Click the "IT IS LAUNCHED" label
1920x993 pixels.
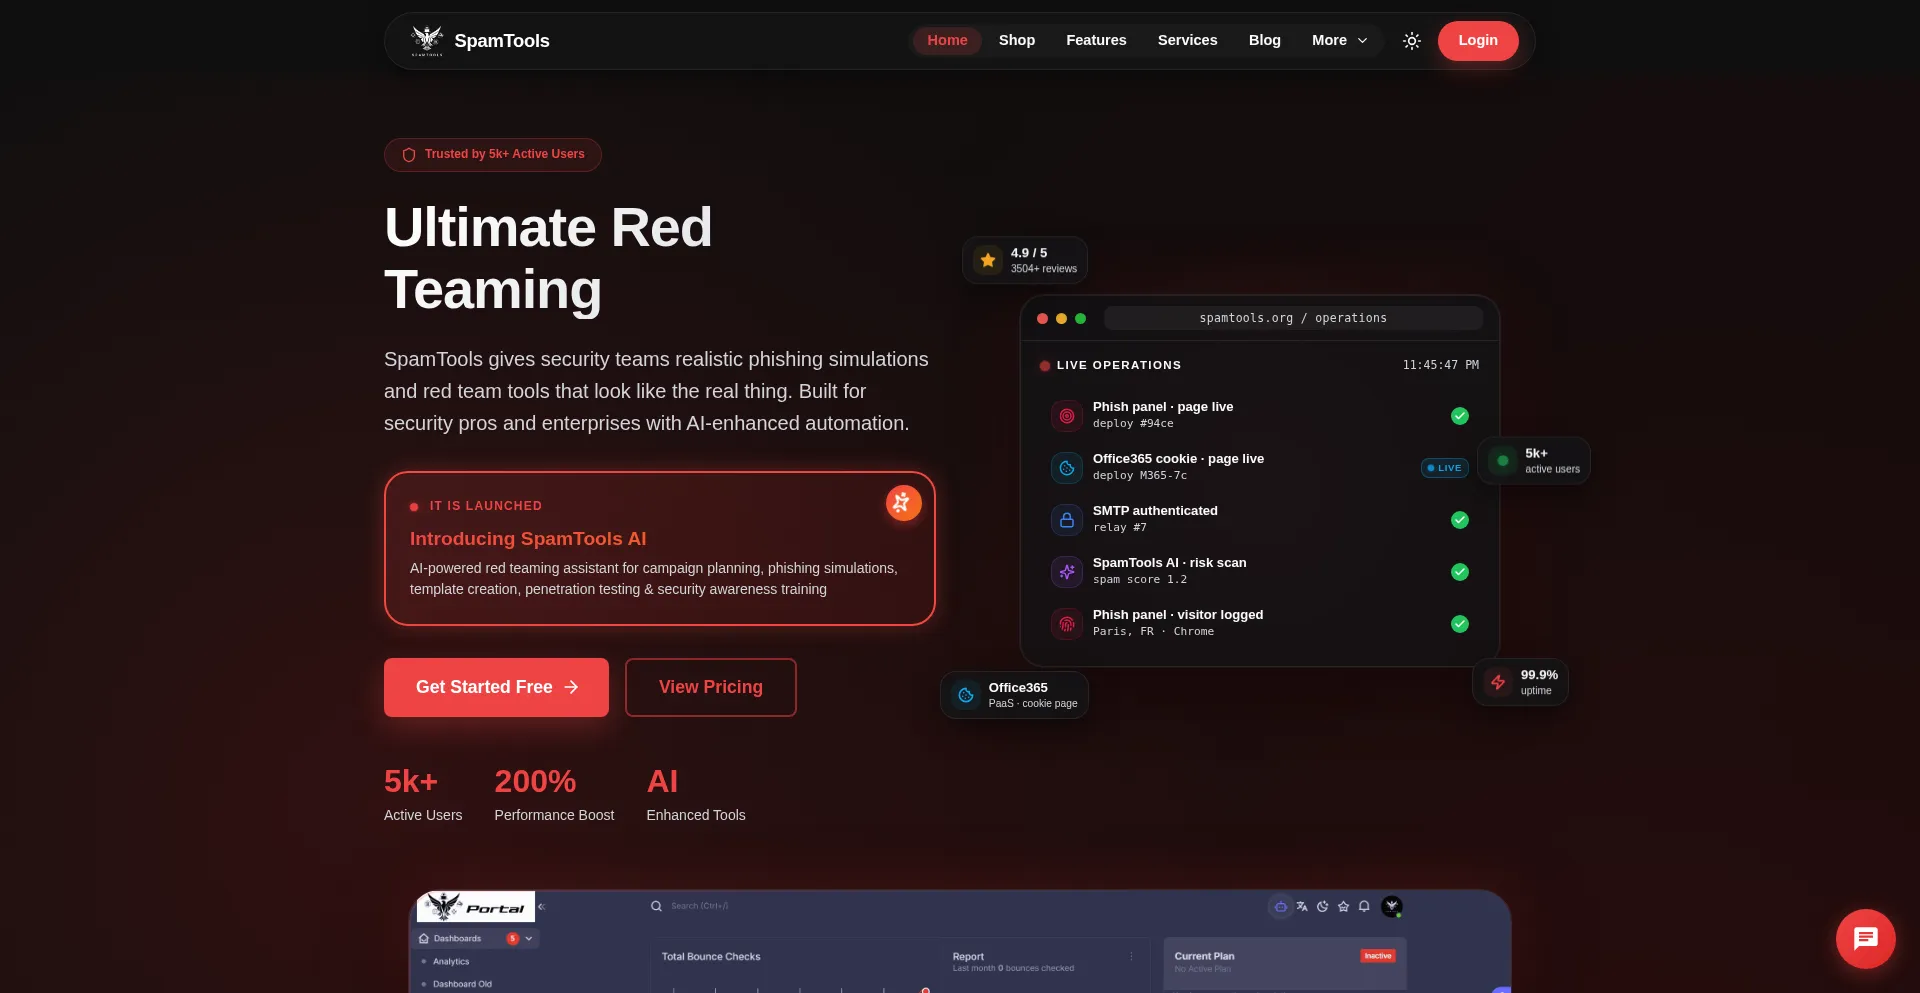[486, 506]
